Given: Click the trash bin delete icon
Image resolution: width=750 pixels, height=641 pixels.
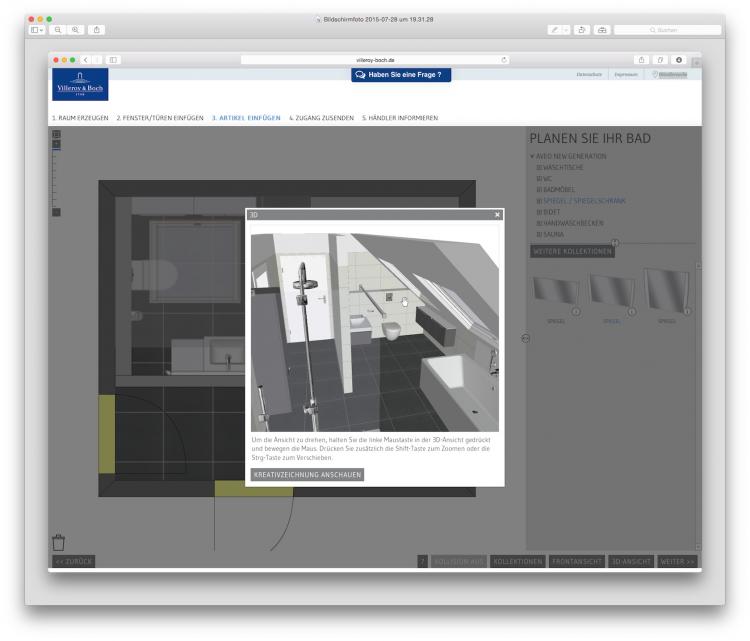Looking at the screenshot, I should [x=58, y=541].
